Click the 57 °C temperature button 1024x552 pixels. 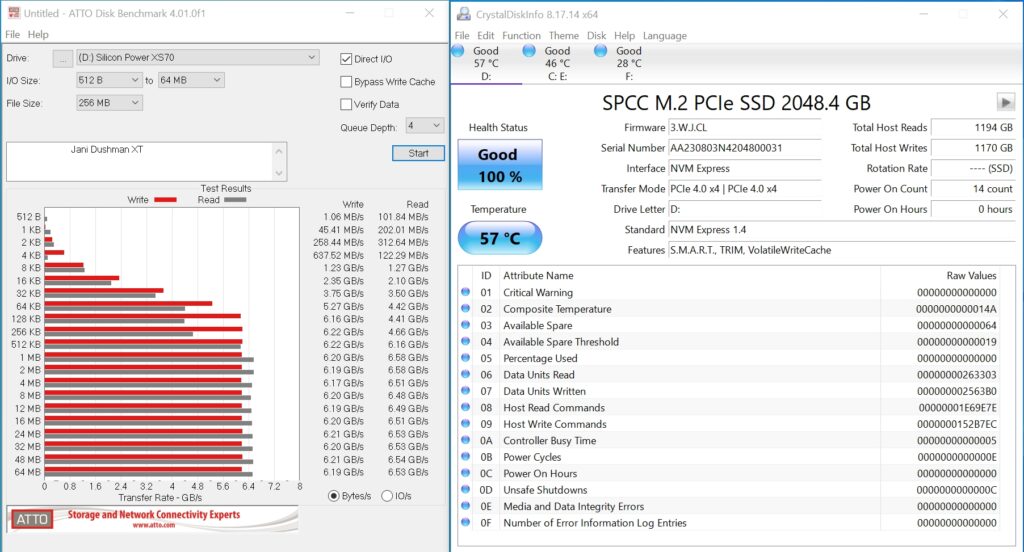[500, 238]
